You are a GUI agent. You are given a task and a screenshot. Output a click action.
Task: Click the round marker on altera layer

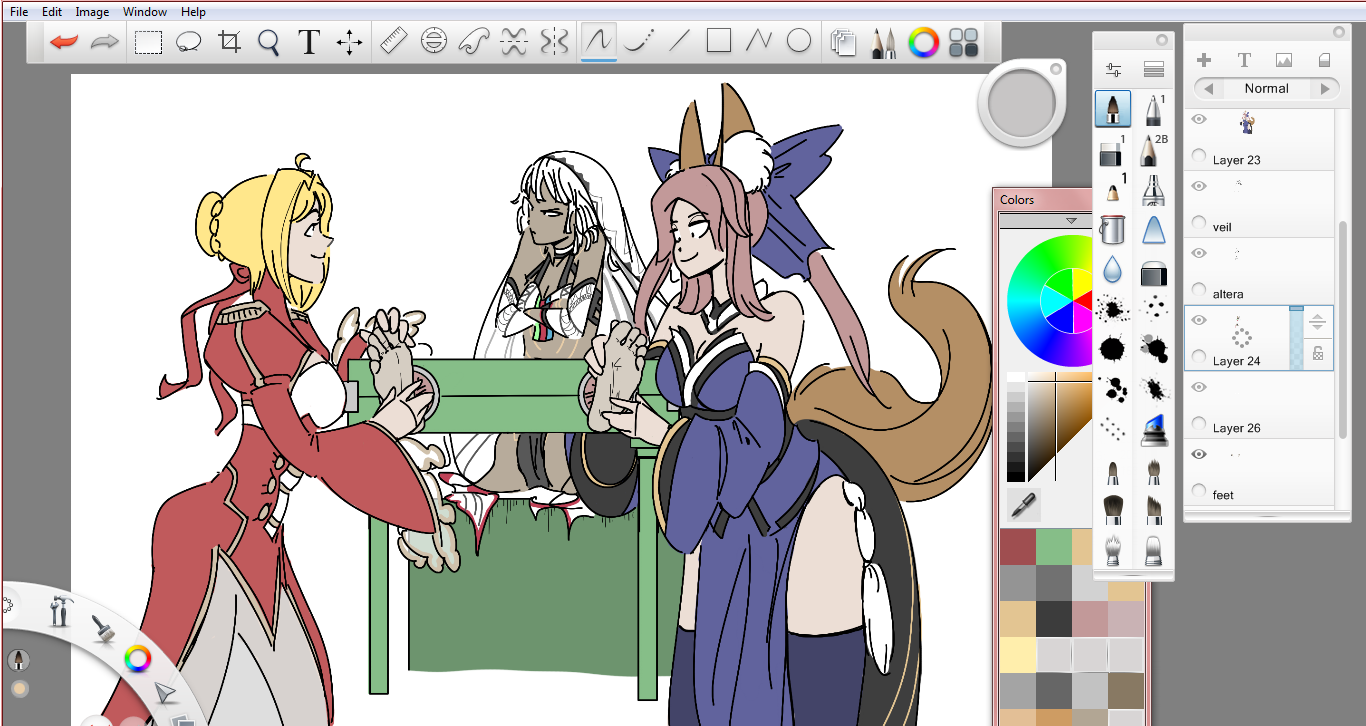pos(1199,290)
